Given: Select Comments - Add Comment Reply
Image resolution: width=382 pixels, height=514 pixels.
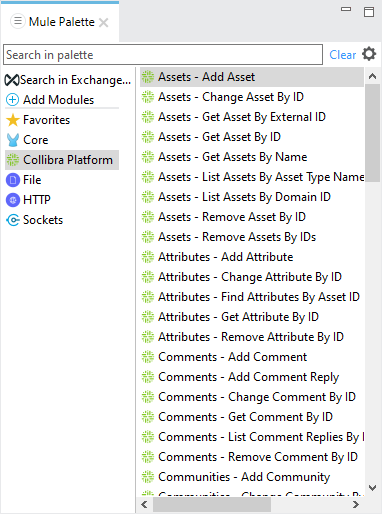Looking at the screenshot, I should (248, 377).
